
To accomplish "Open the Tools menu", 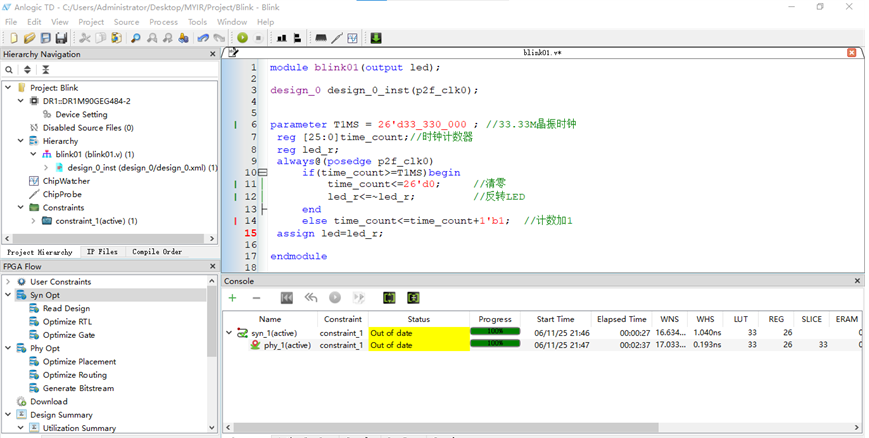I will coord(197,22).
